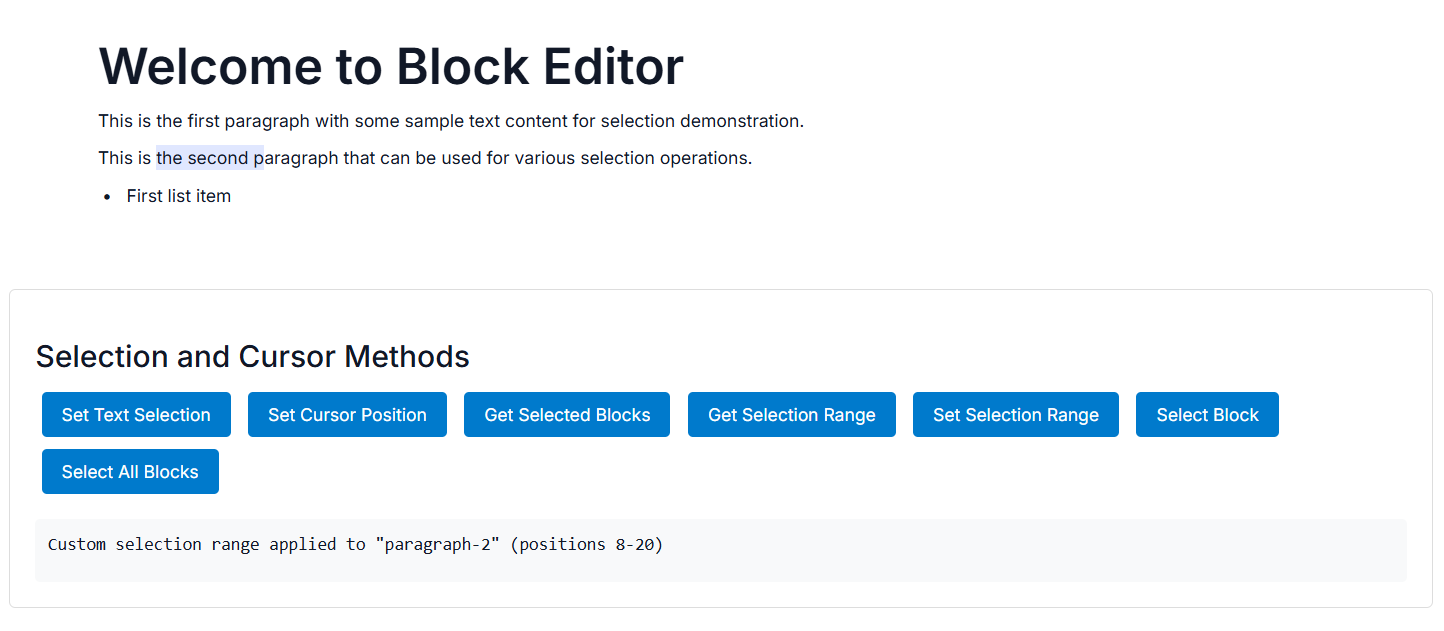The image size is (1444, 631).
Task: Place cursor in the first paragraph
Action: (x=450, y=122)
